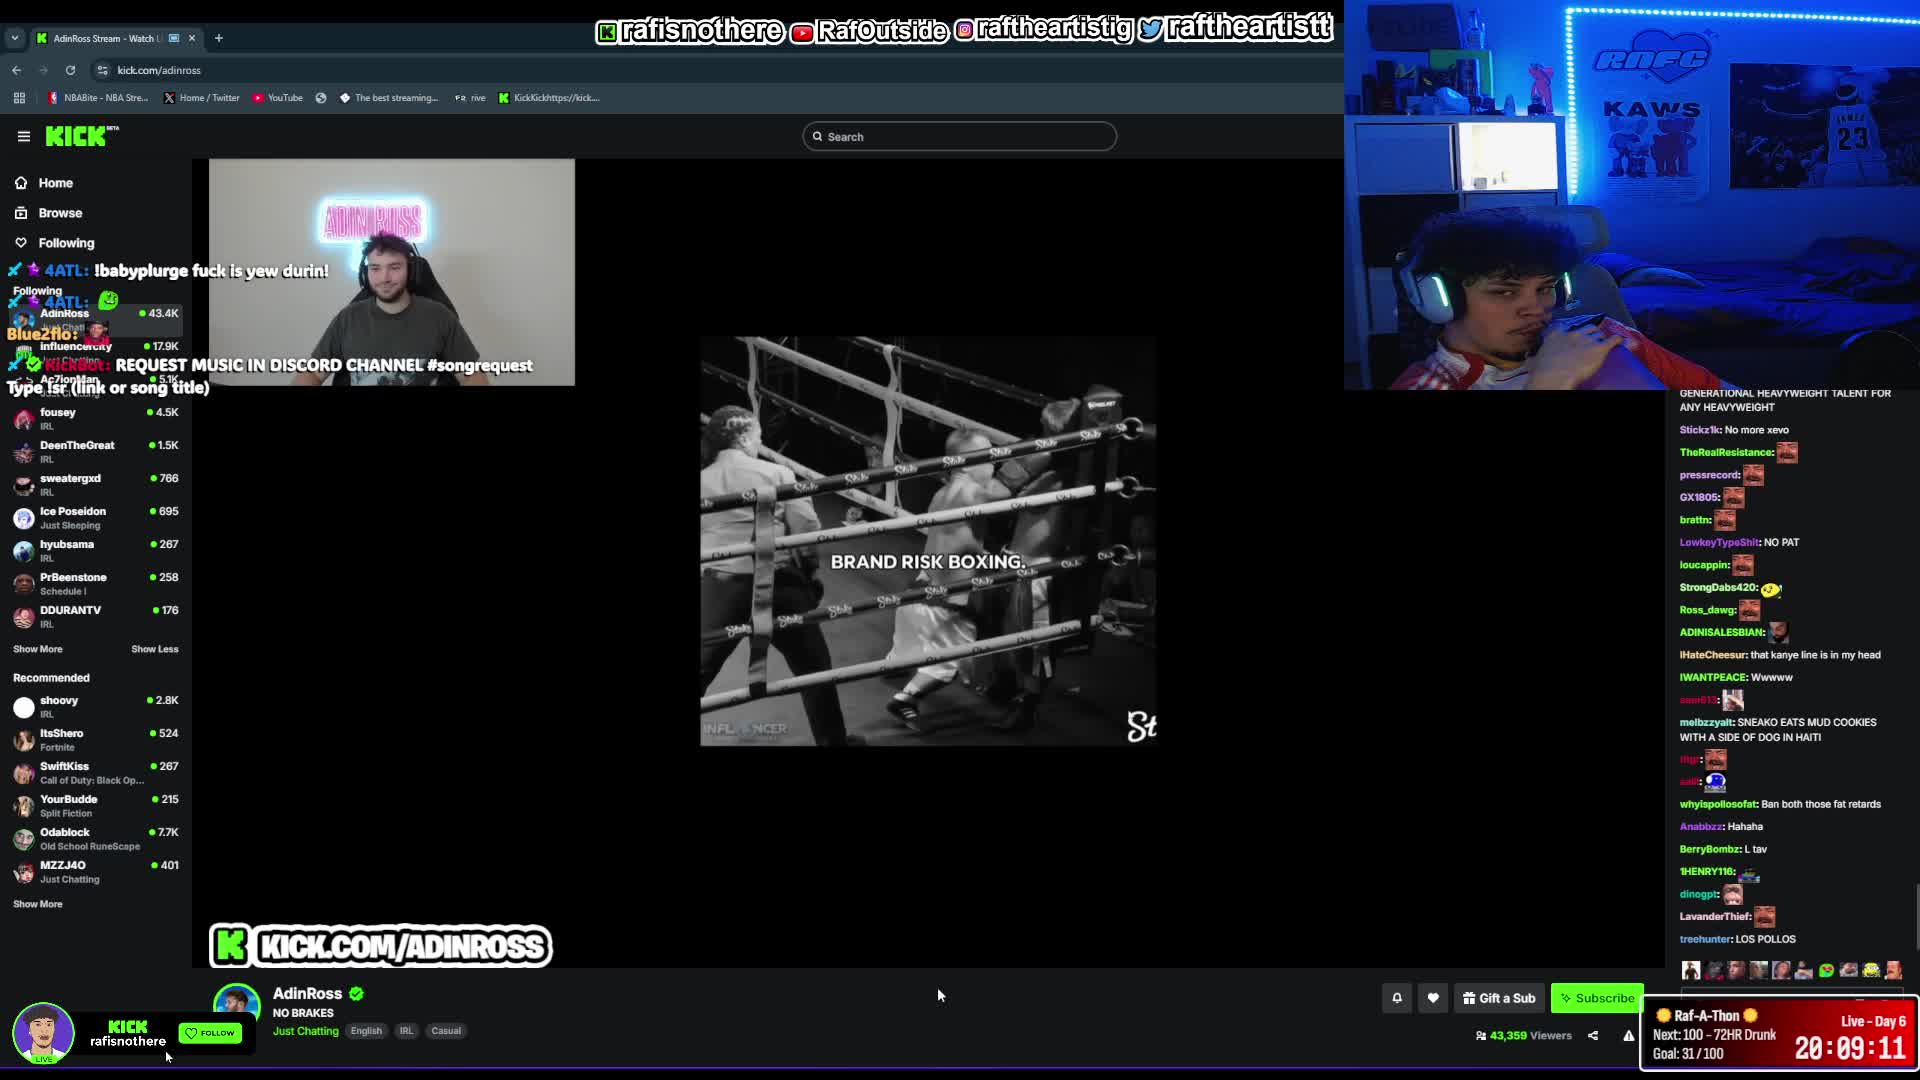
Task: Collapse Following list with Show Less
Action: point(155,649)
